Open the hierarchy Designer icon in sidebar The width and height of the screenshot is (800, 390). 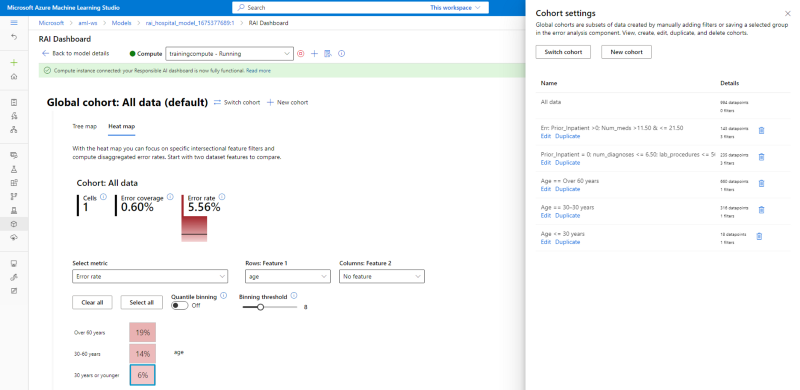click(x=14, y=130)
